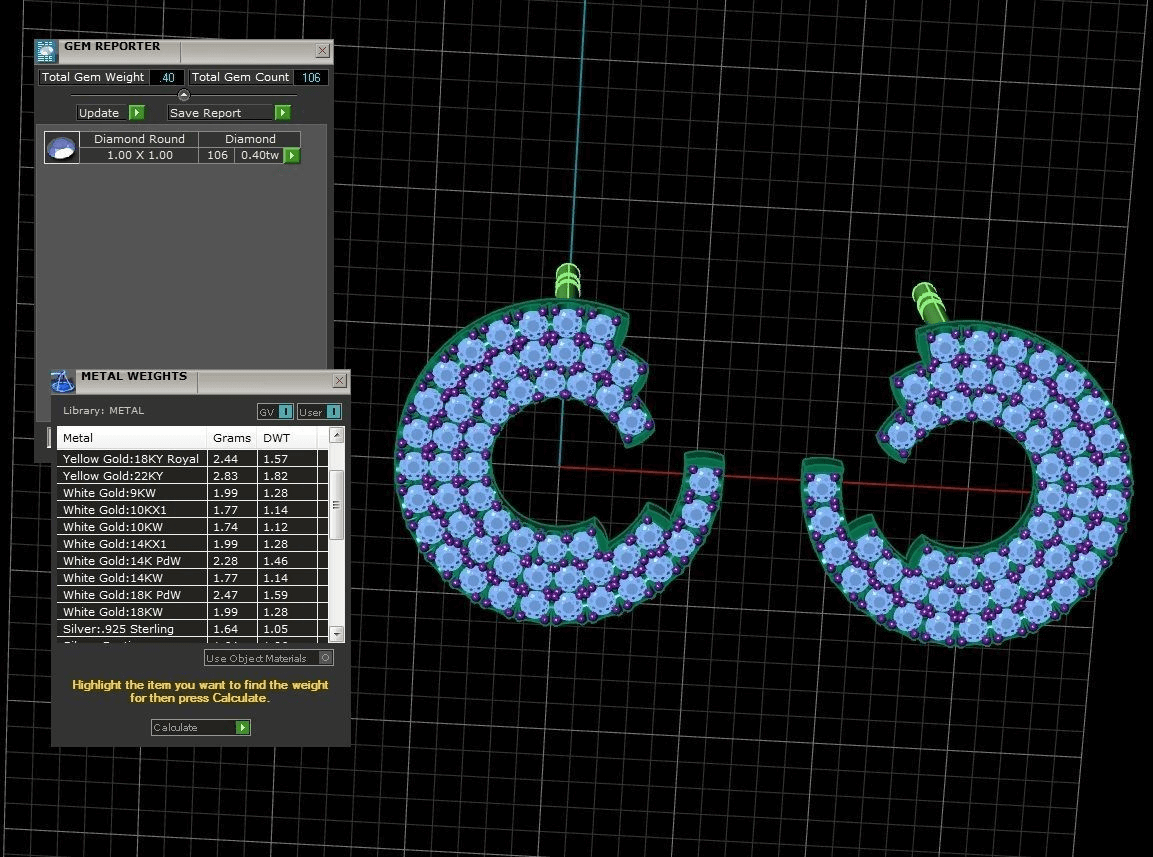Select White Gold:9KW row
Viewport: 1153px width, 857px height.
192,492
